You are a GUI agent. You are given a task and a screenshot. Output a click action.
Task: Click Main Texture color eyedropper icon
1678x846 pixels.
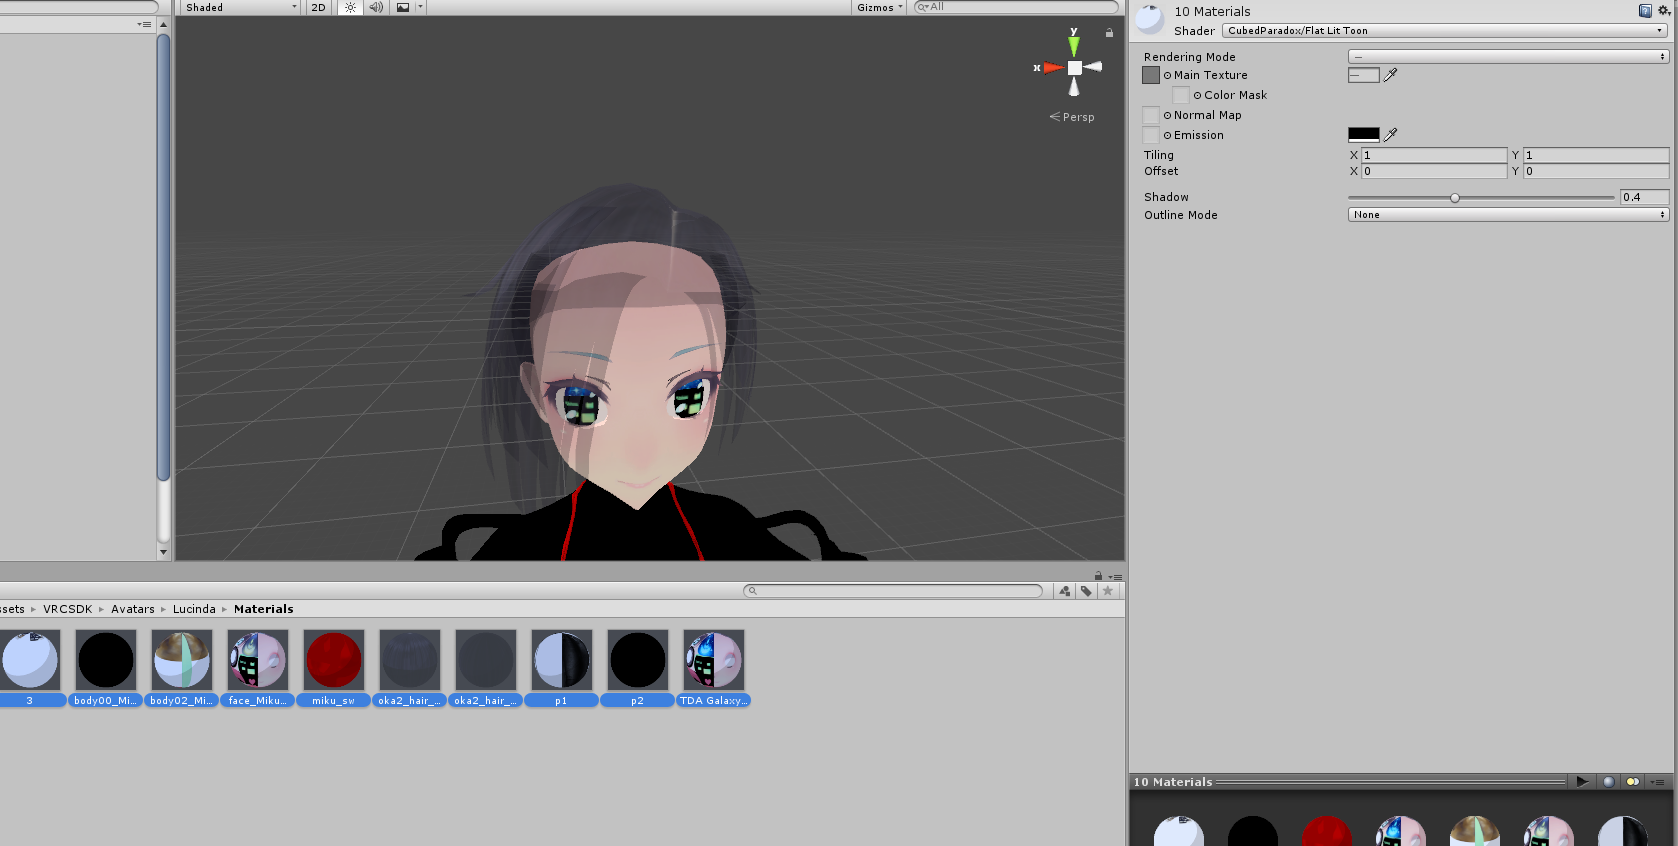point(1390,75)
